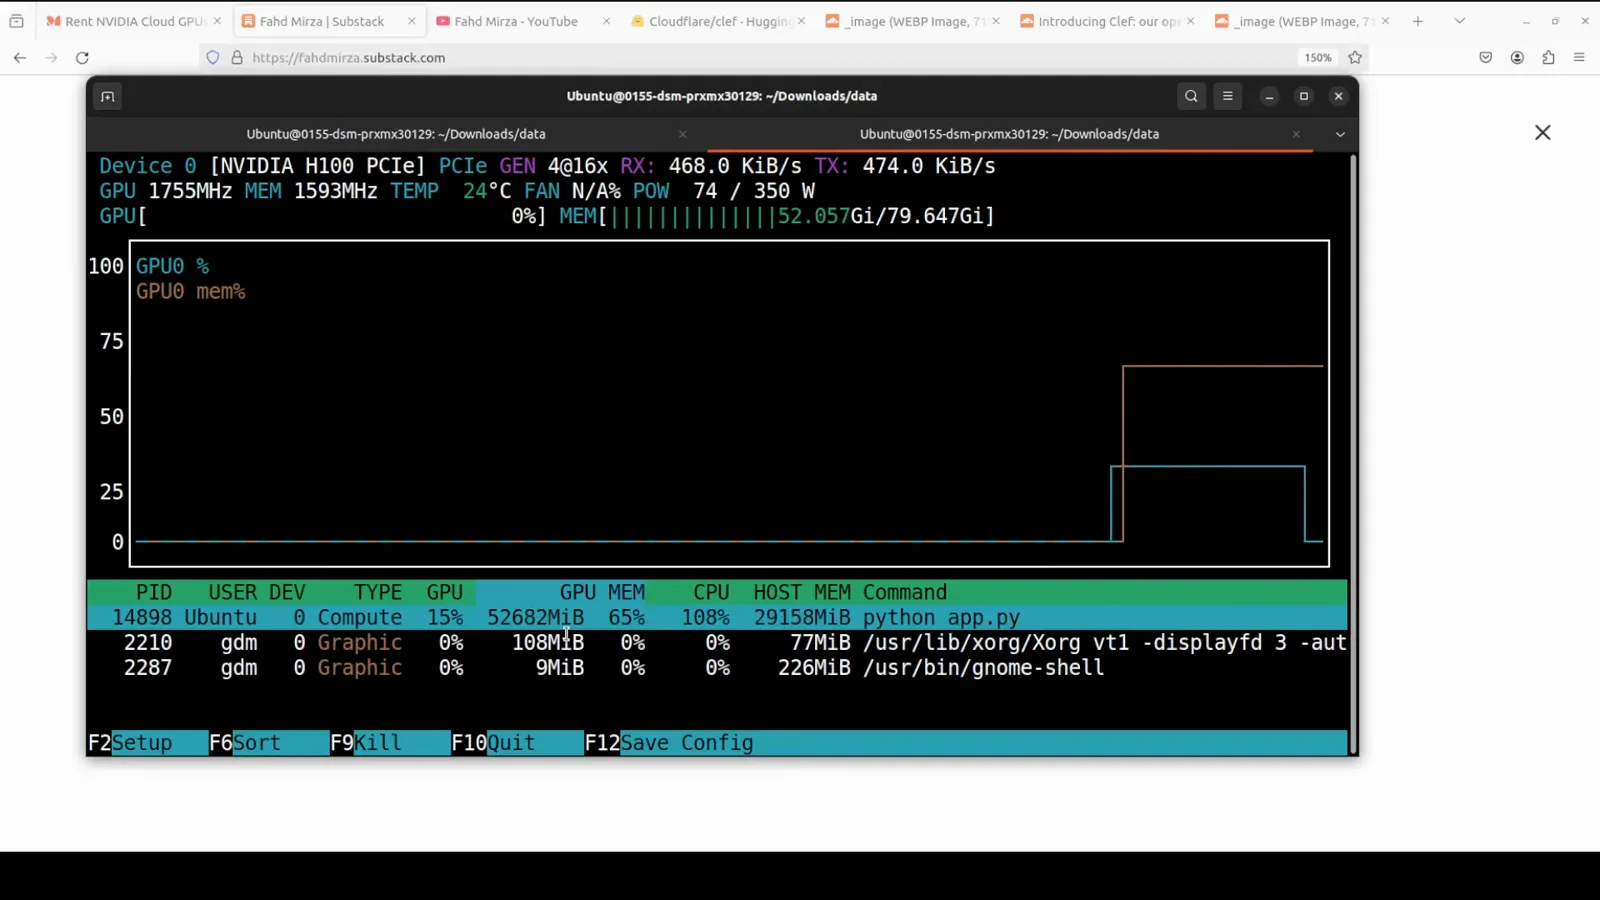1600x900 pixels.
Task: Open Firefox application menu
Action: coord(1579,58)
